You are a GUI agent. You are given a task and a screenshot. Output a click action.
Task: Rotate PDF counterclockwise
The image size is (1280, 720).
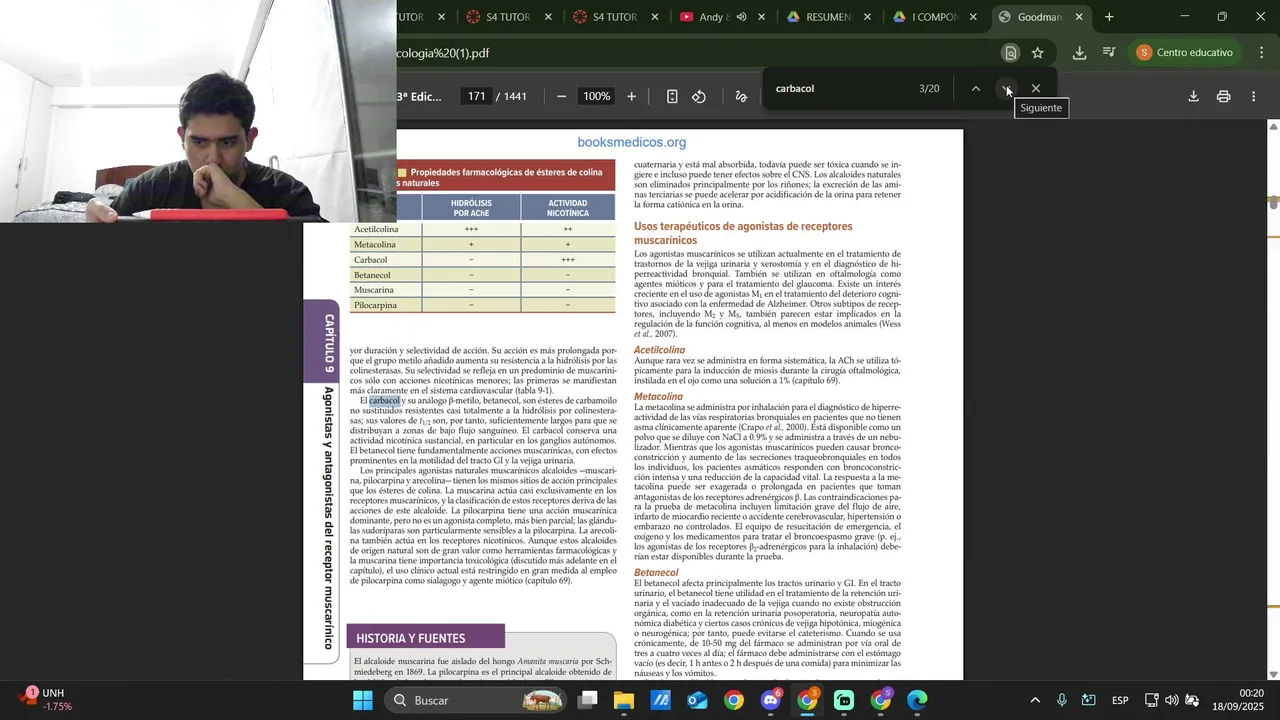pos(699,97)
